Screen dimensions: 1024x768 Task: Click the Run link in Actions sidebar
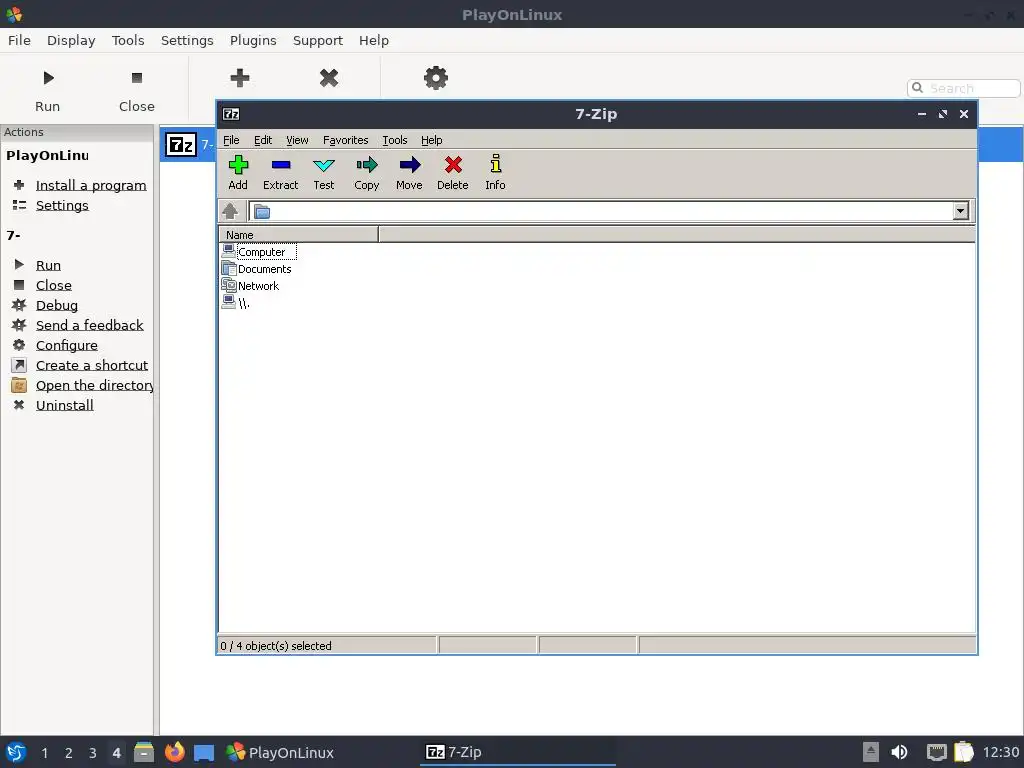[x=48, y=265]
